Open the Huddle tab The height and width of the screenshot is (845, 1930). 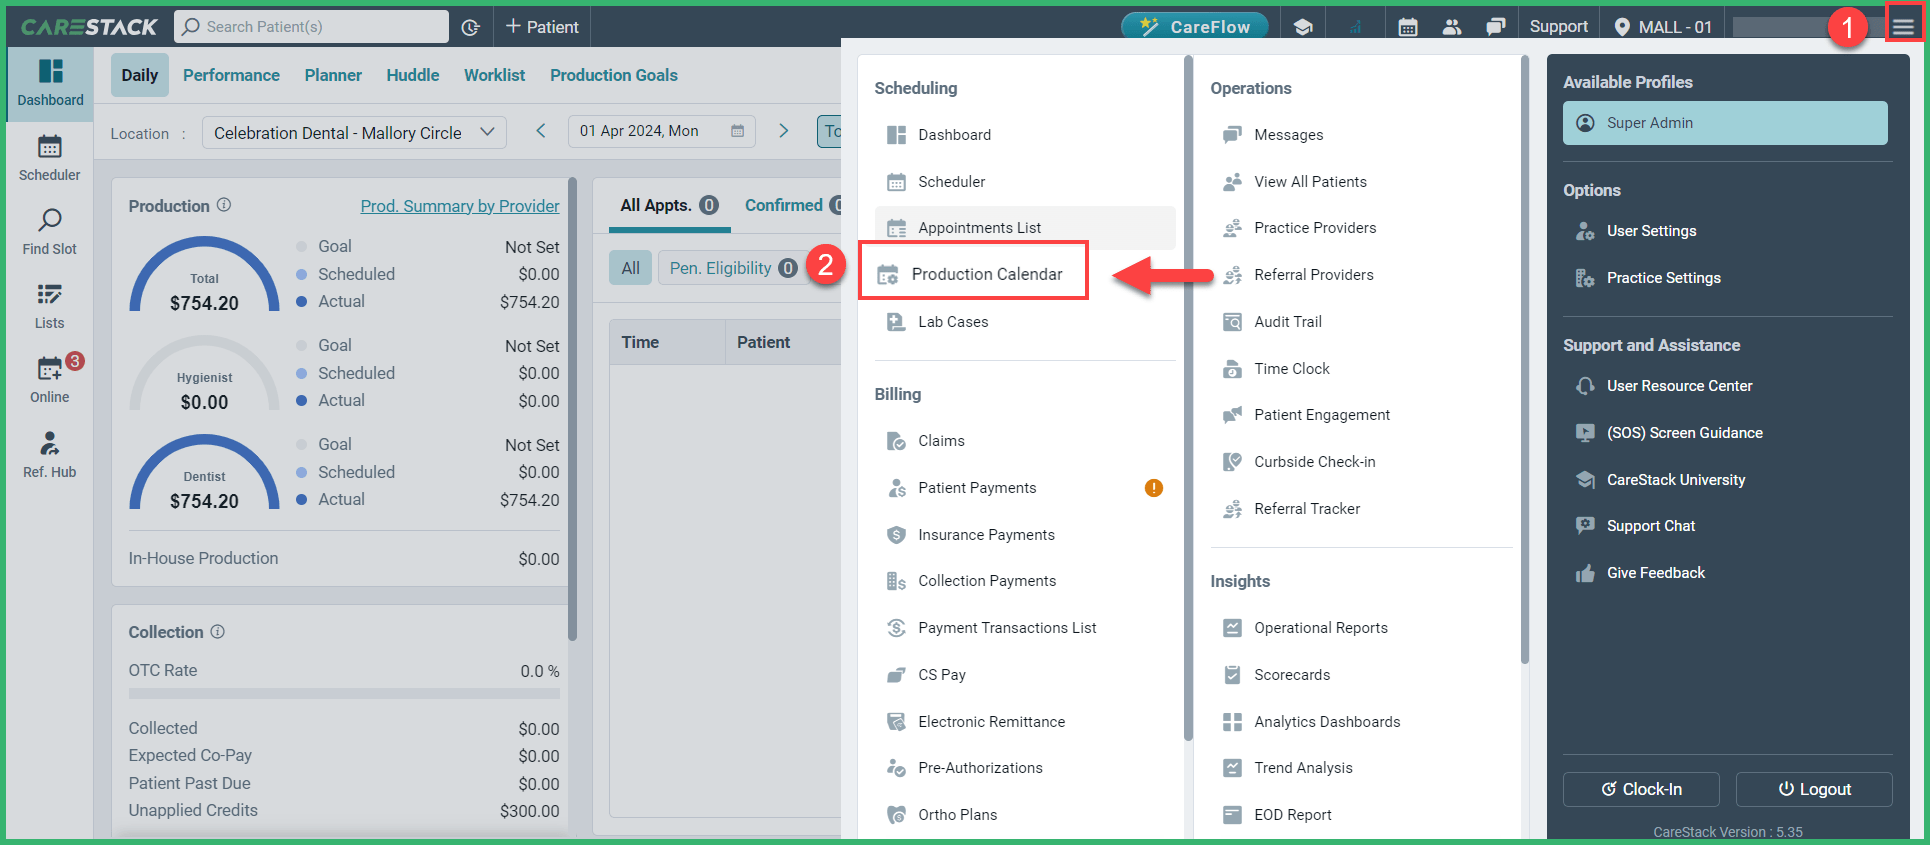coord(413,75)
